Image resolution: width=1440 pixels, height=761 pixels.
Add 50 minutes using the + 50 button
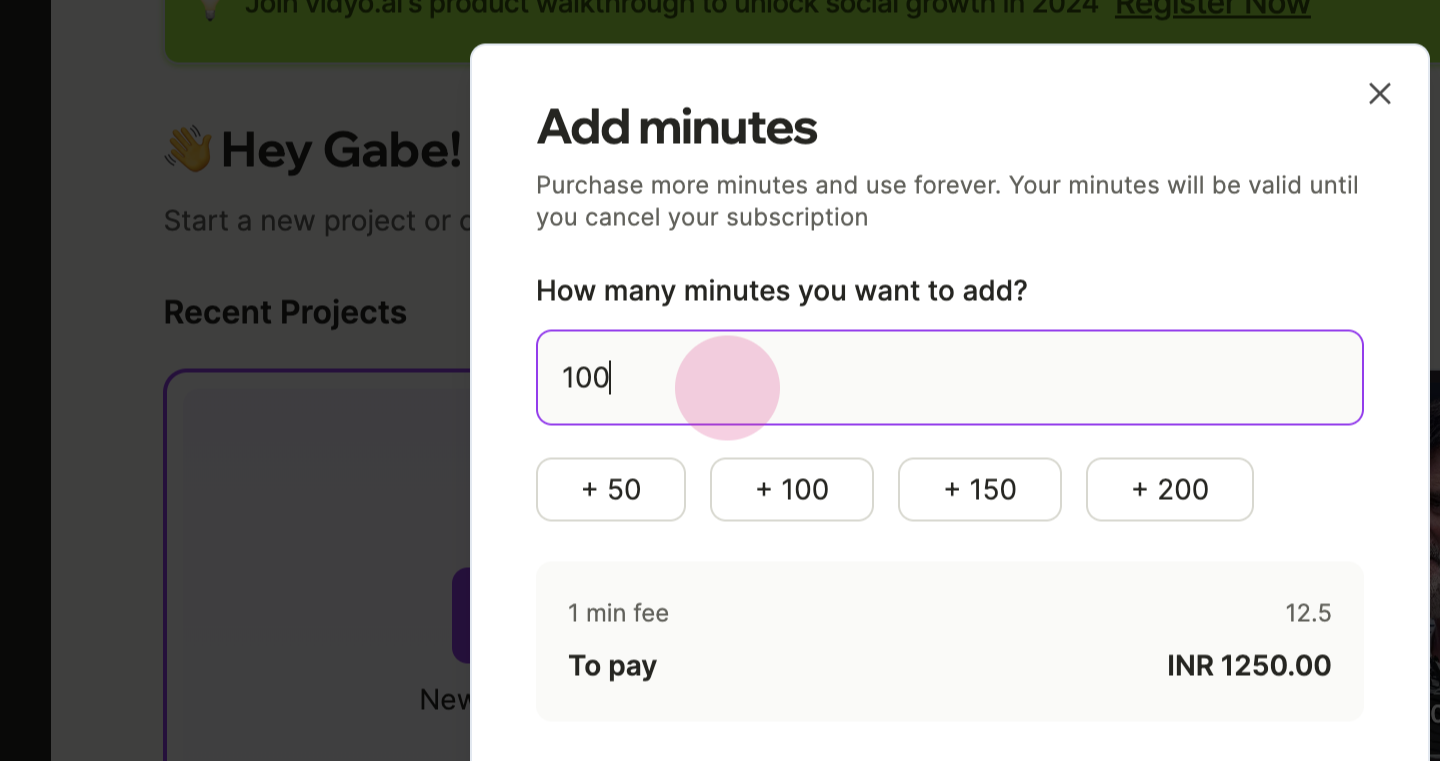click(611, 489)
